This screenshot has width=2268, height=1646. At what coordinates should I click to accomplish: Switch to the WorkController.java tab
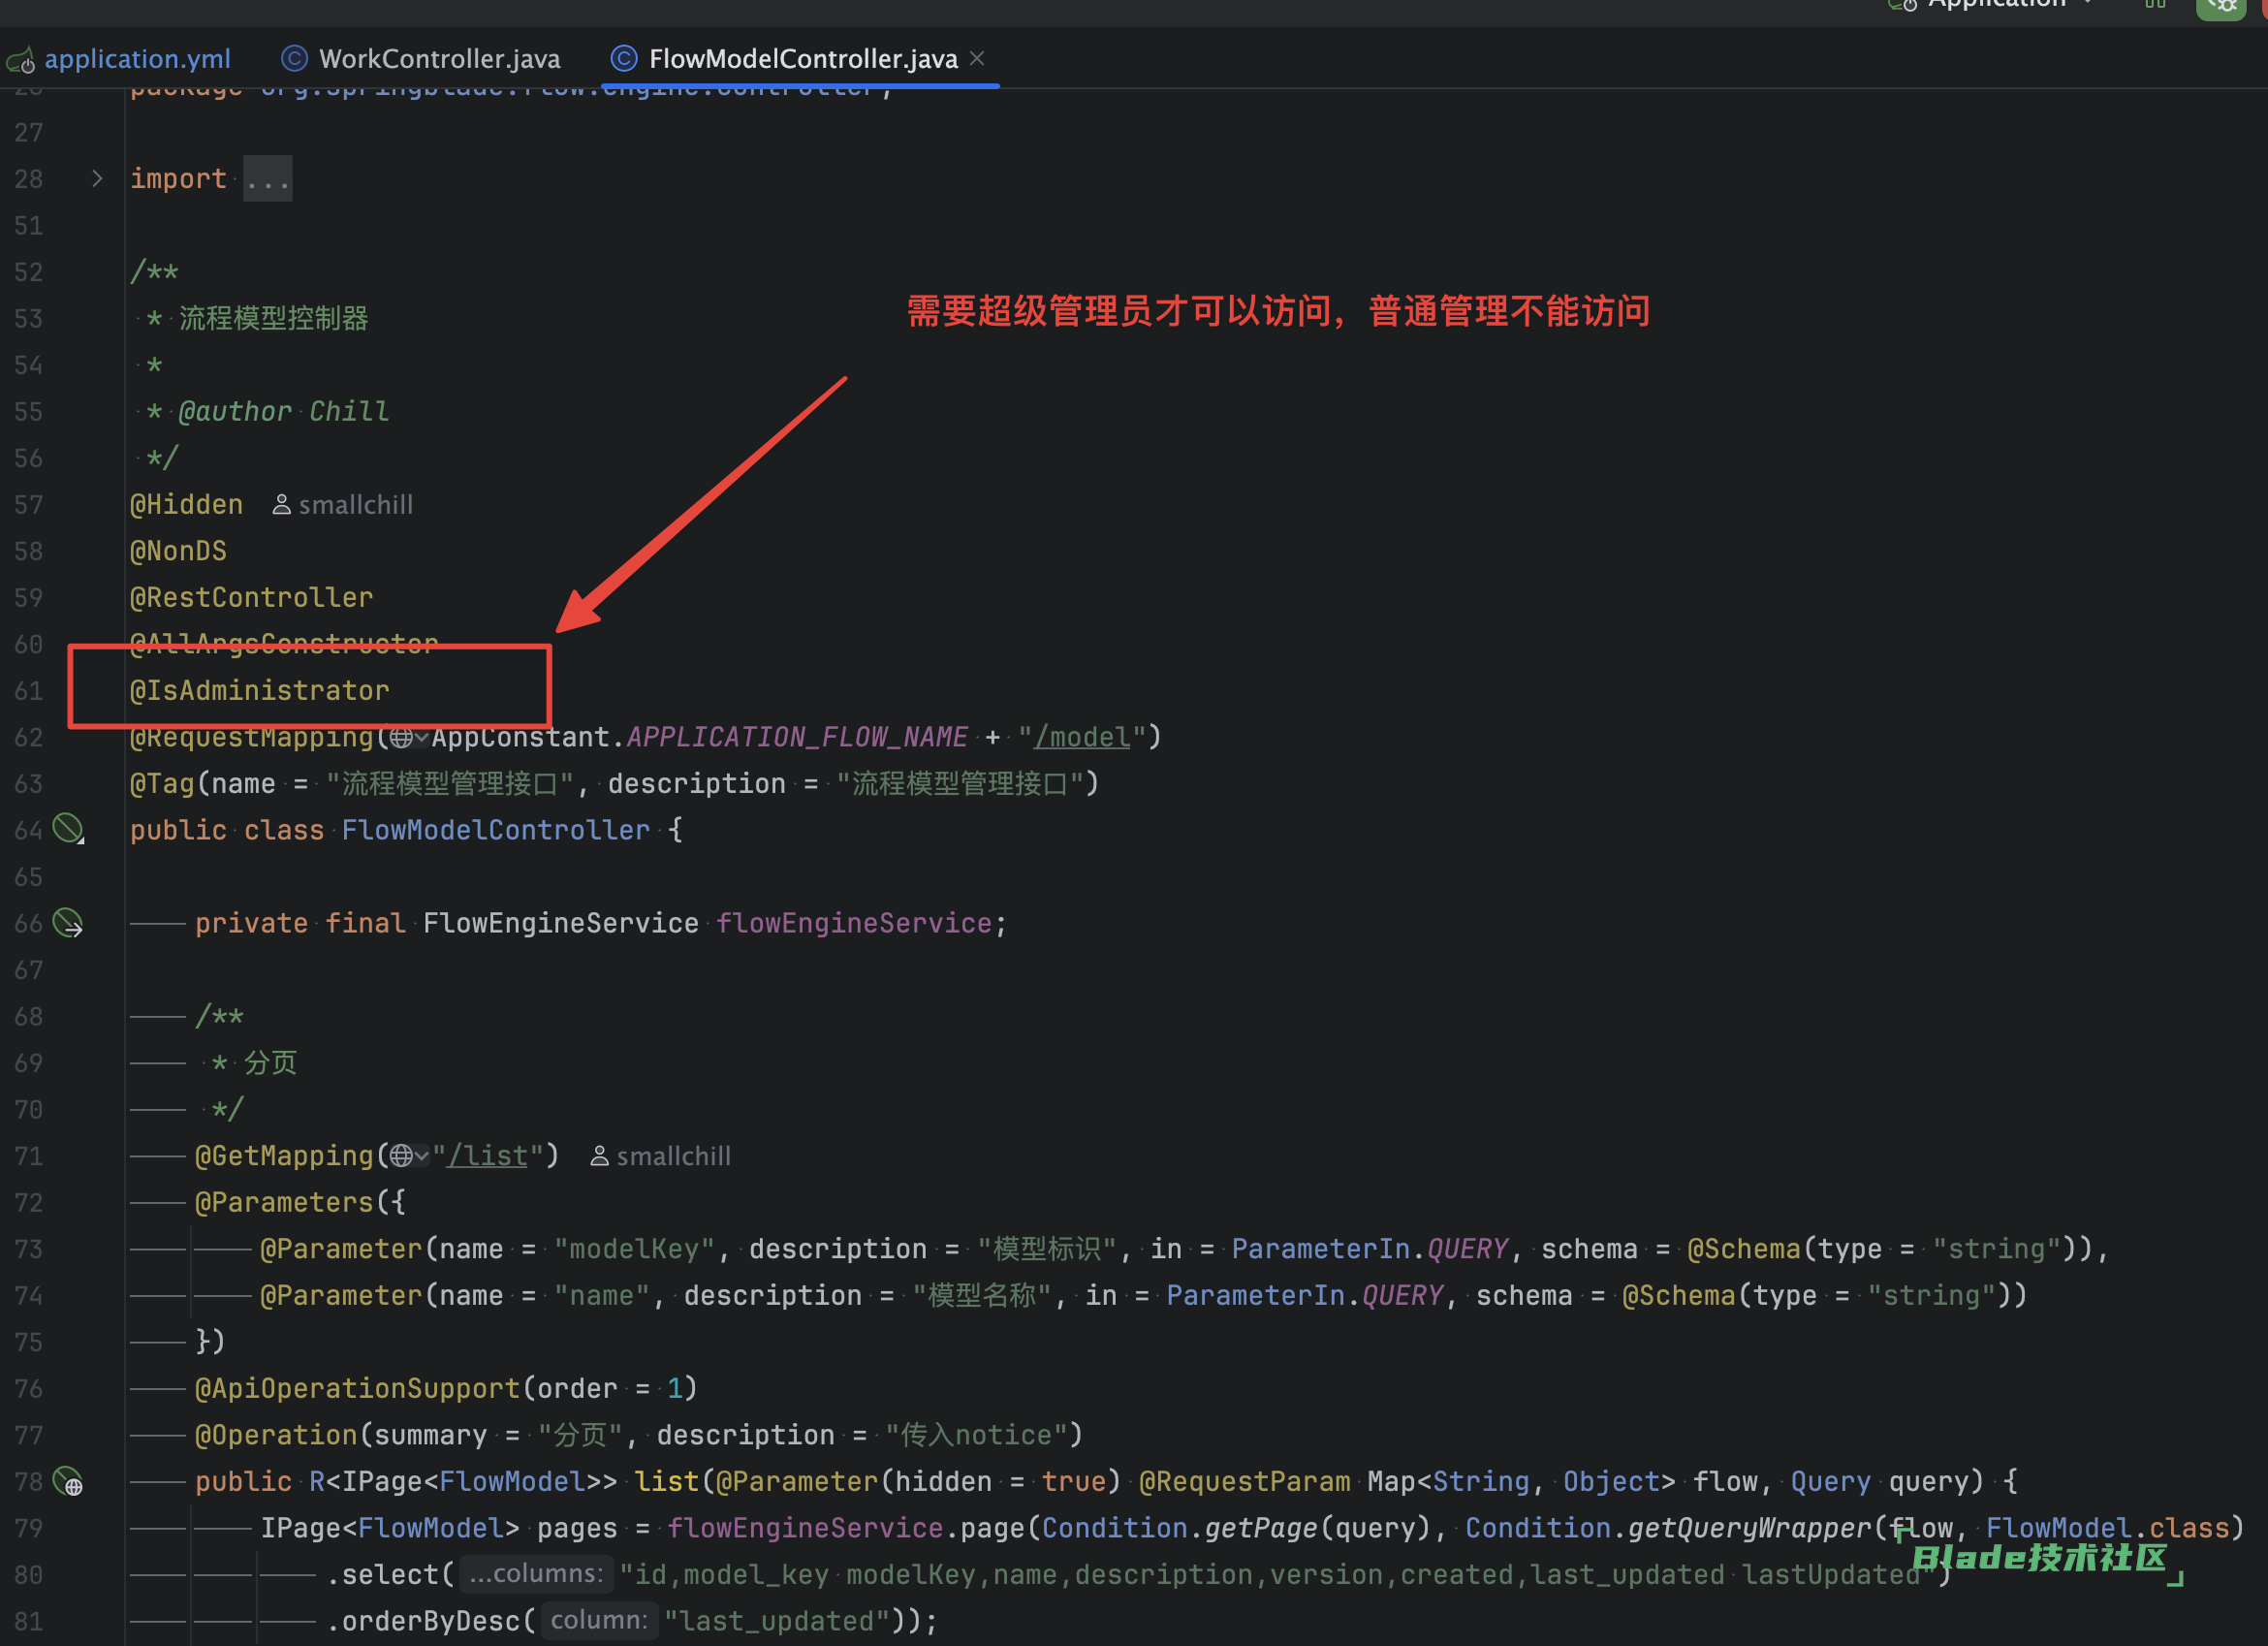click(438, 59)
